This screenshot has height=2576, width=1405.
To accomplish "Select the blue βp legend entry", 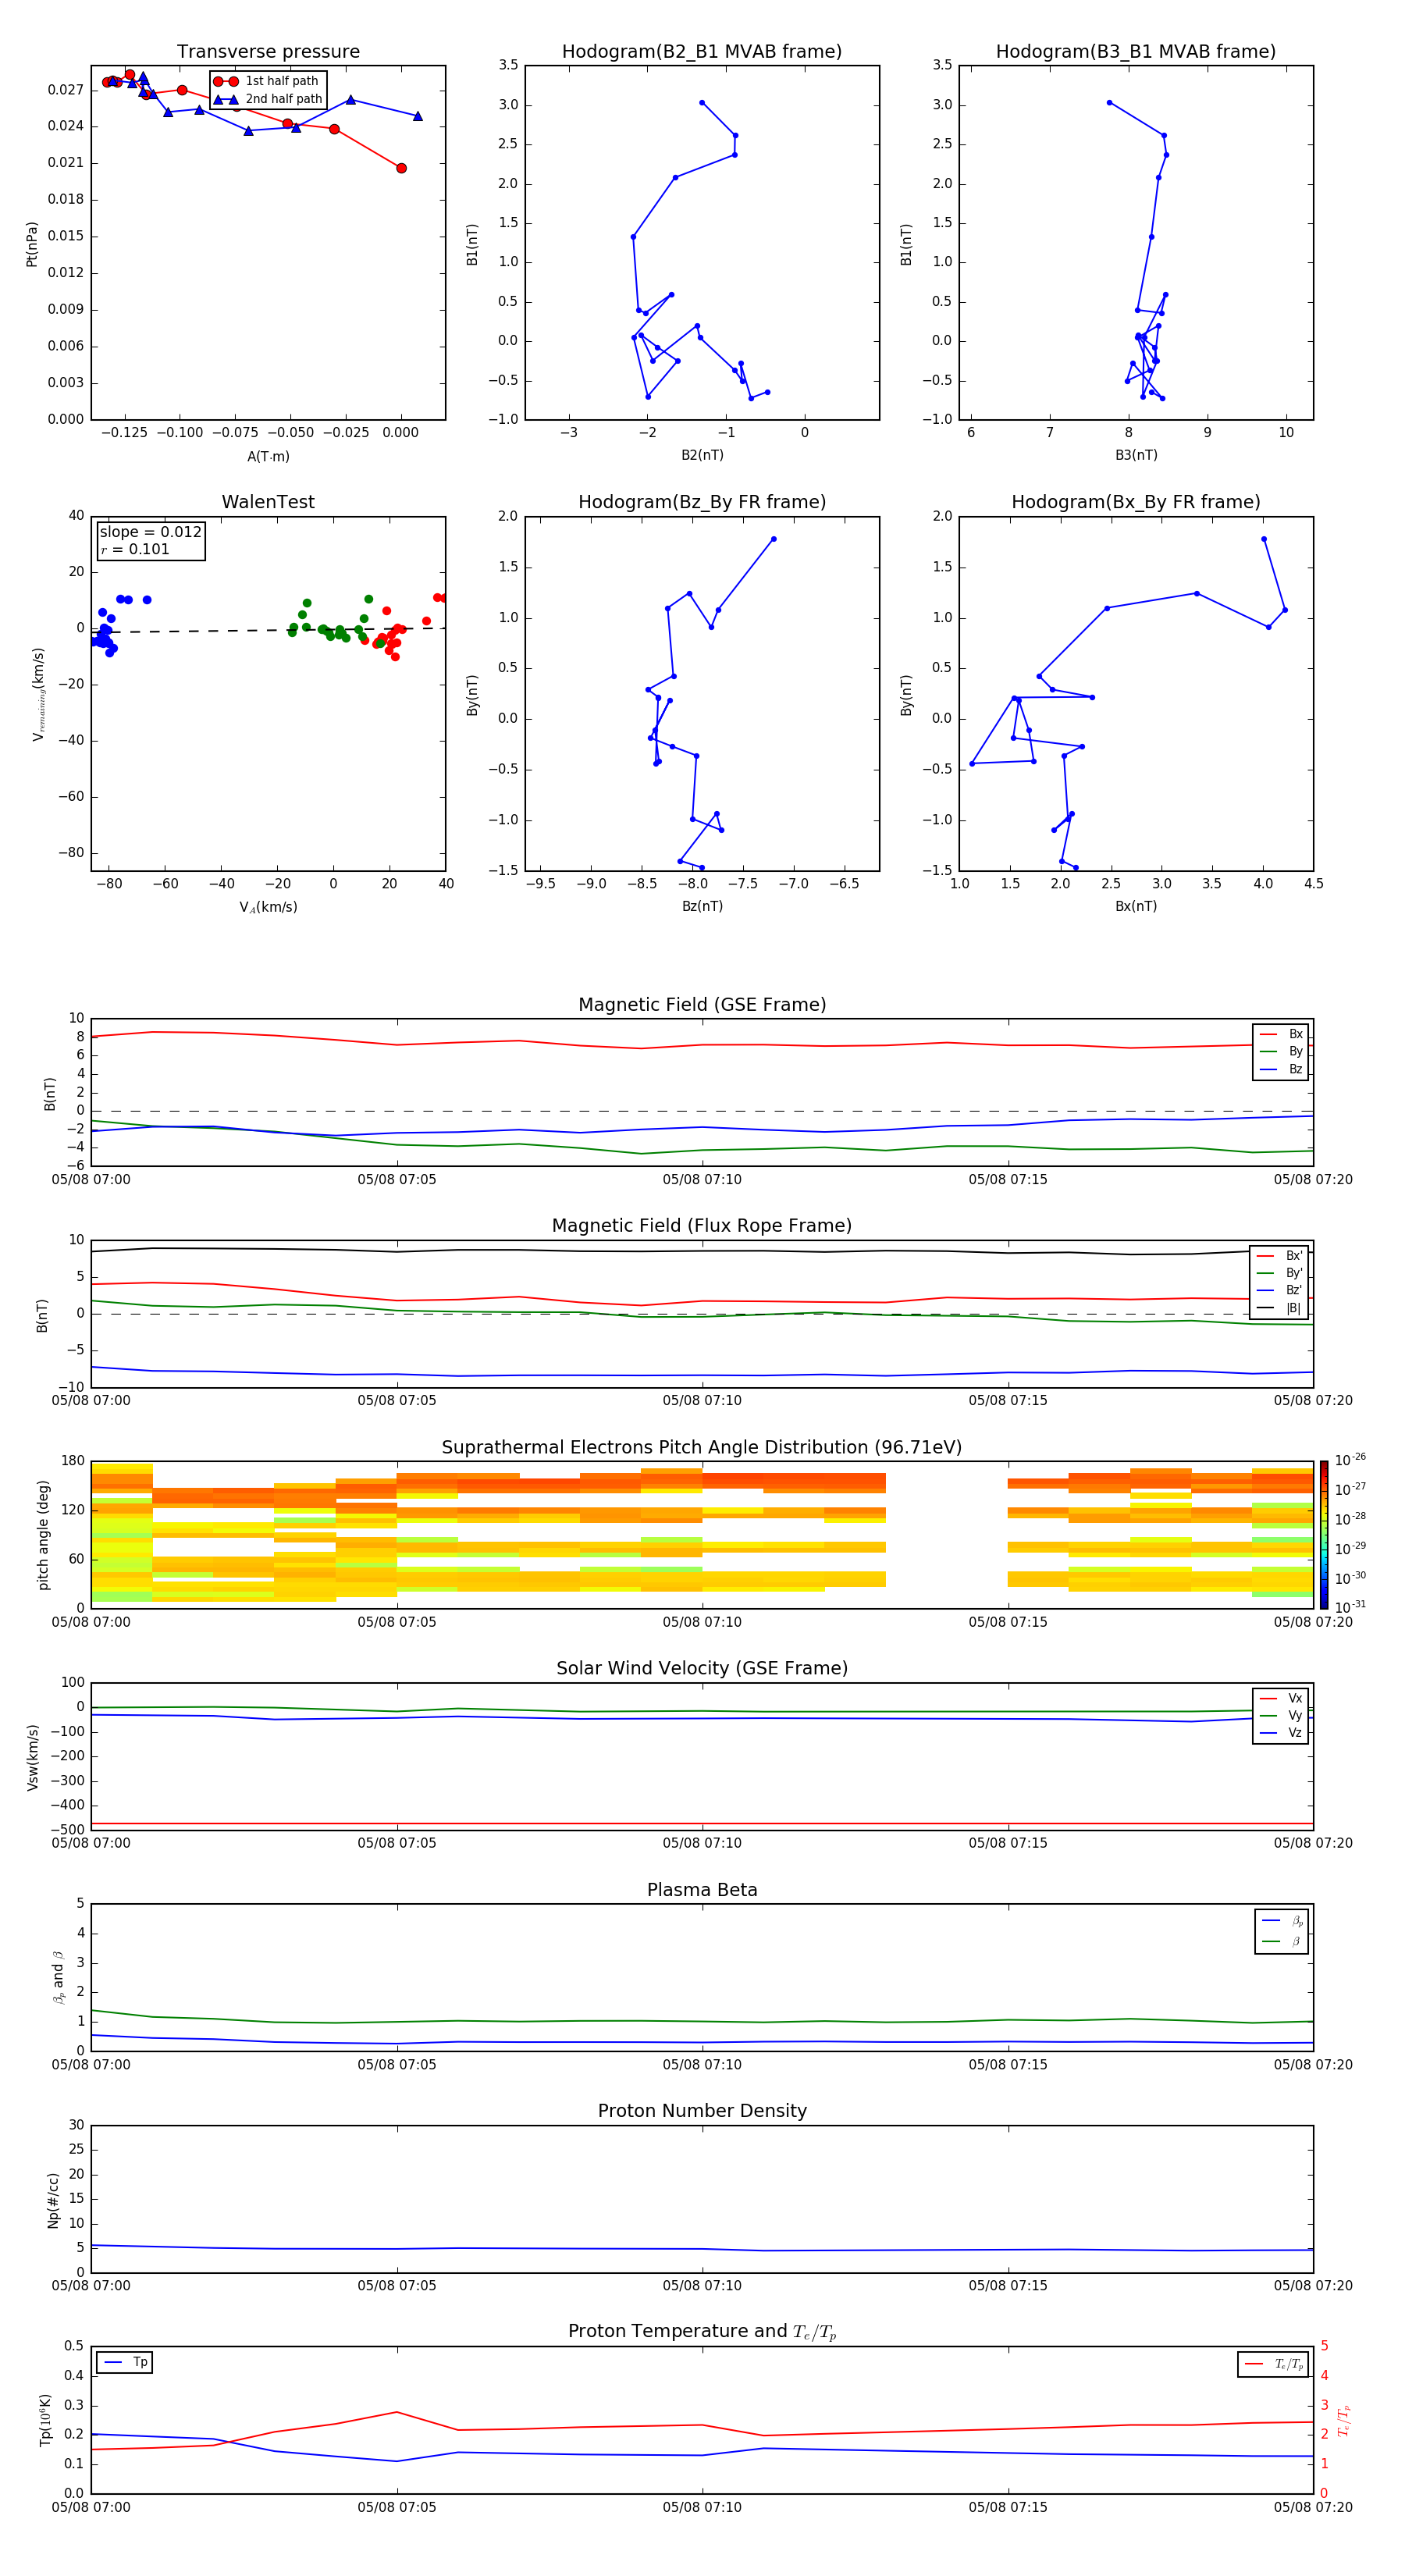I will pyautogui.click(x=1282, y=1921).
